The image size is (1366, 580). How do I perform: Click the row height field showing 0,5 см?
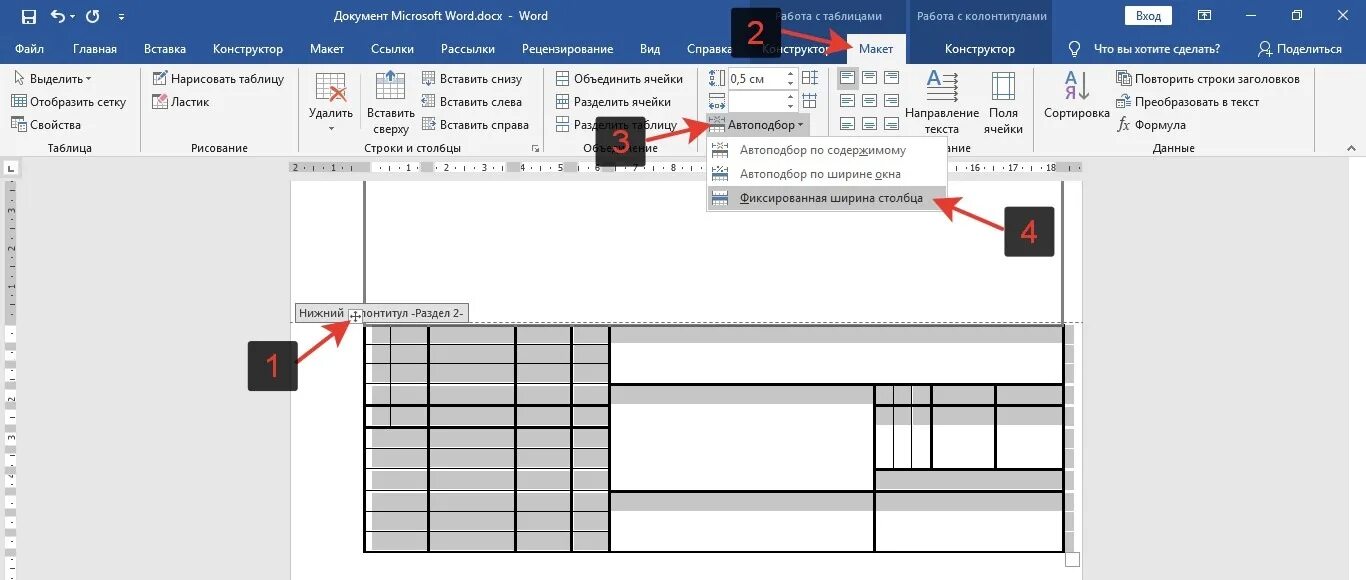[757, 79]
